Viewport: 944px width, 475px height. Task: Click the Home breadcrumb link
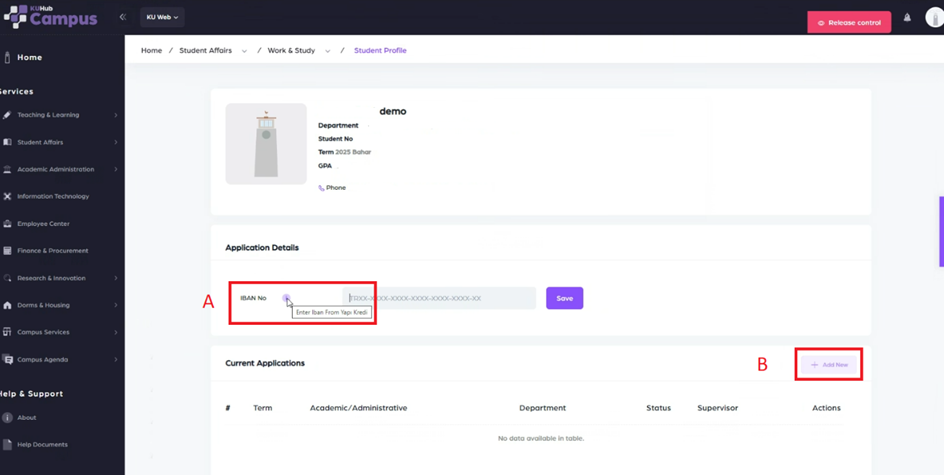tap(151, 50)
